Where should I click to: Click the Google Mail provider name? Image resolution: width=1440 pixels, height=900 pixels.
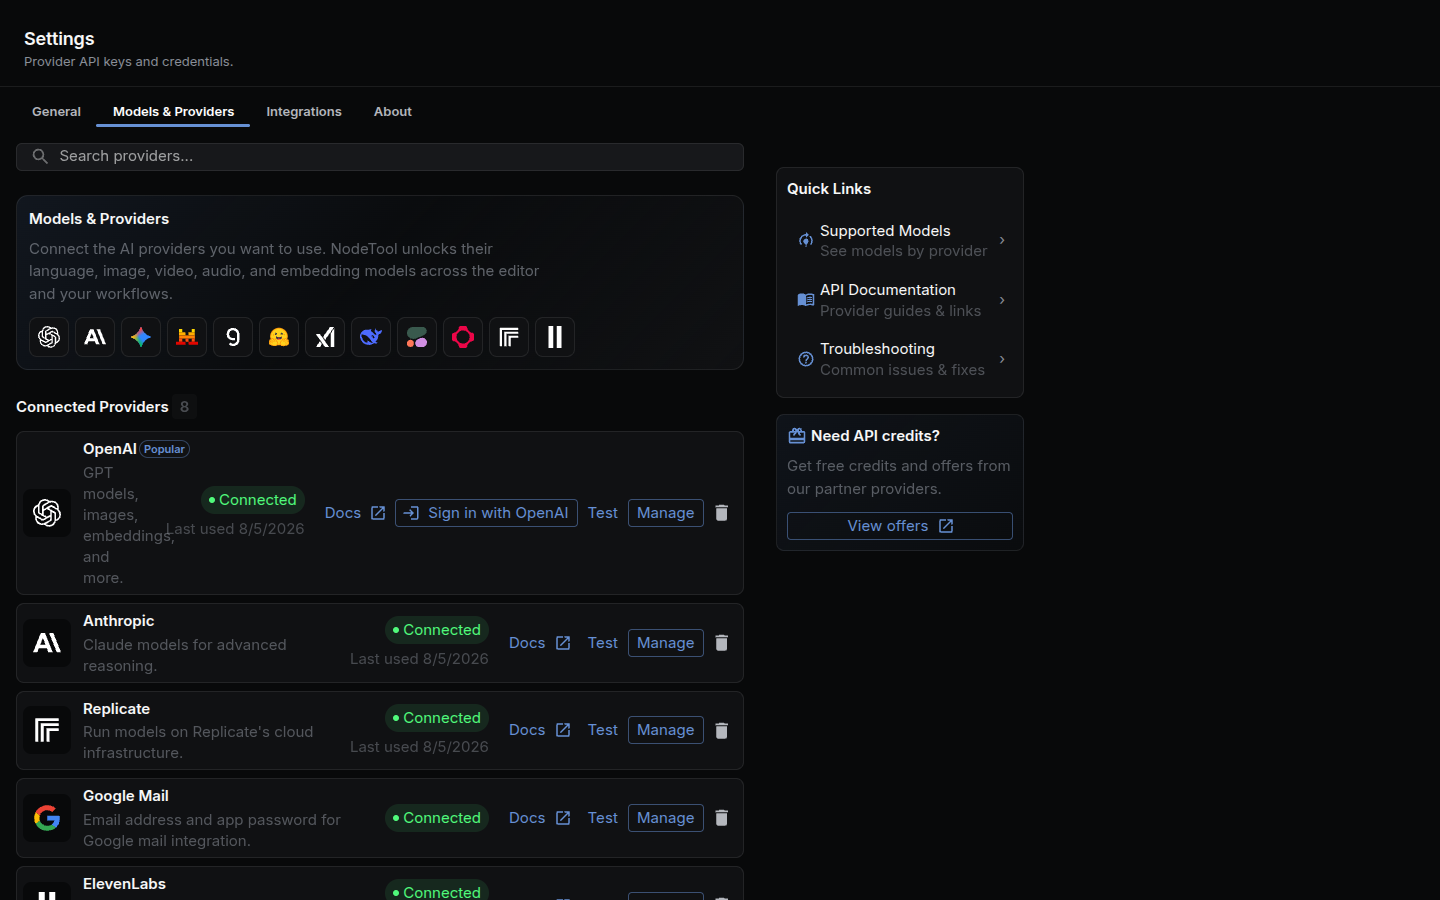[x=126, y=796]
